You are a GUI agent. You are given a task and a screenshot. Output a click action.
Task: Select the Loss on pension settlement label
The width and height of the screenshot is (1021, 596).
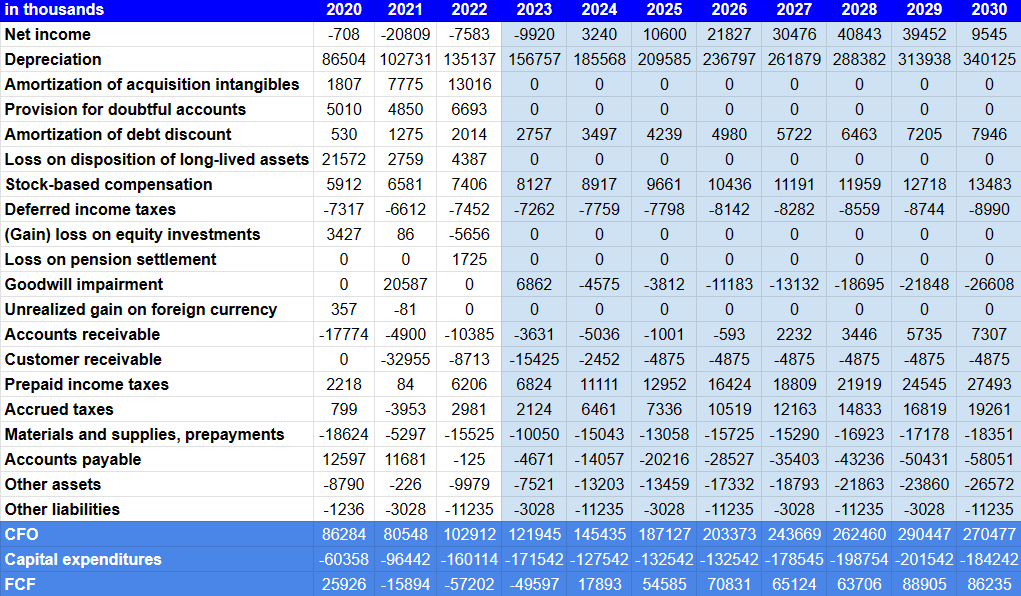(86, 259)
